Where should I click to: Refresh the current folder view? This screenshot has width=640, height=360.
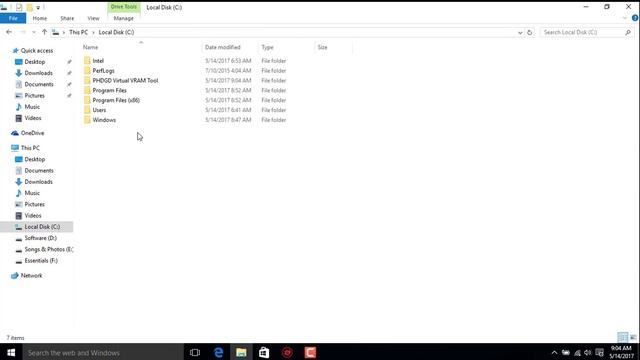530,32
